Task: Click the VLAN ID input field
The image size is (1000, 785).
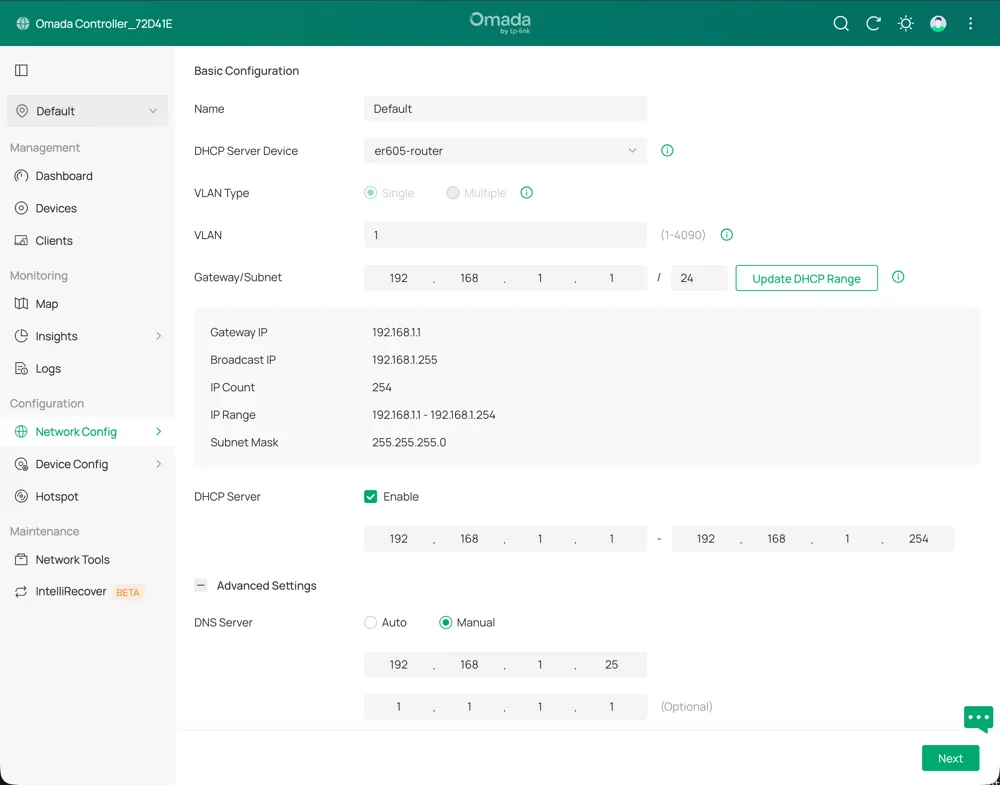Action: click(x=505, y=235)
